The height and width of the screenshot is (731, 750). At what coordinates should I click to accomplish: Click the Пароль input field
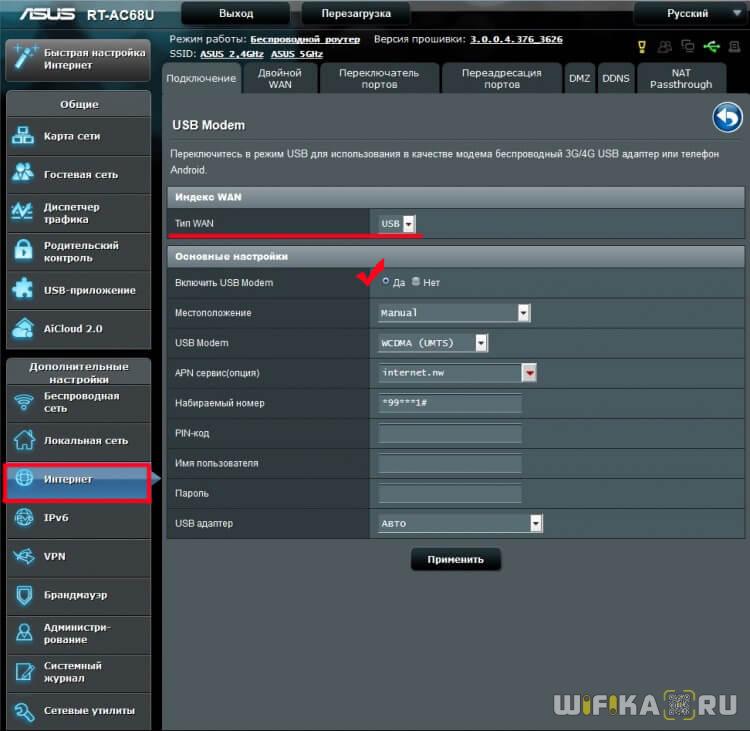[450, 493]
